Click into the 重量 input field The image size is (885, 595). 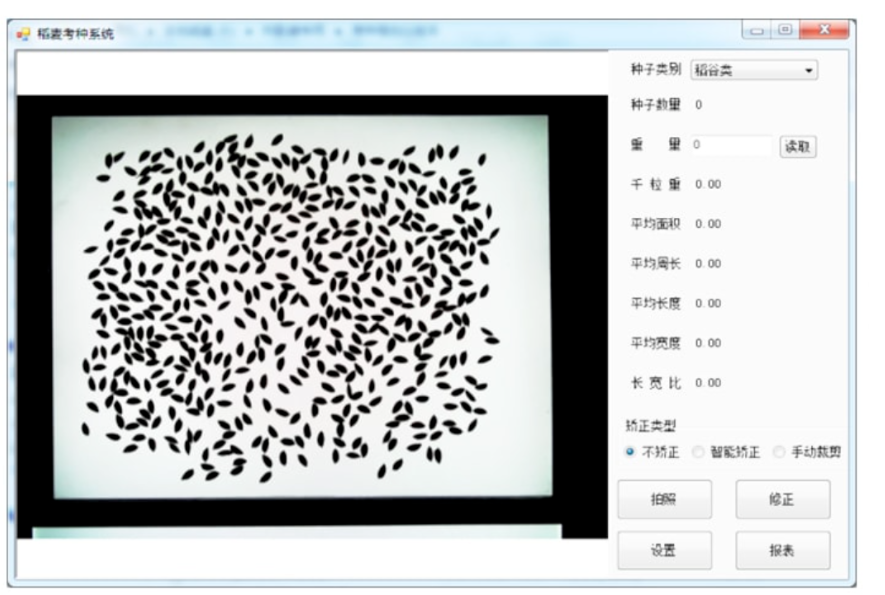[731, 145]
